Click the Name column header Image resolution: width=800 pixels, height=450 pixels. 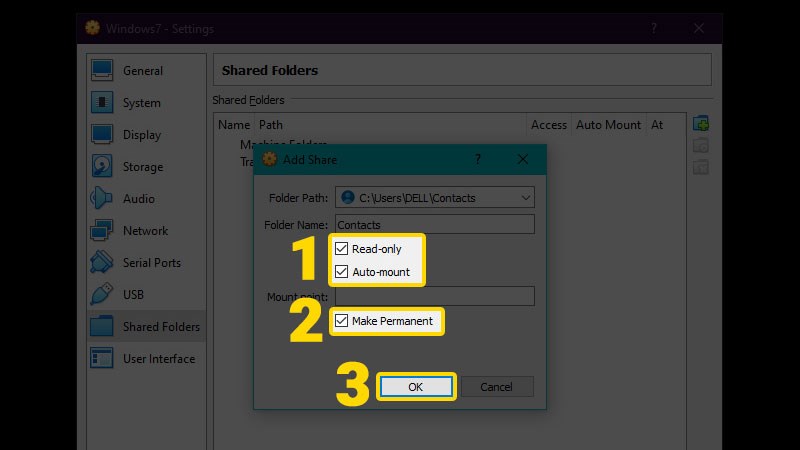pos(234,124)
